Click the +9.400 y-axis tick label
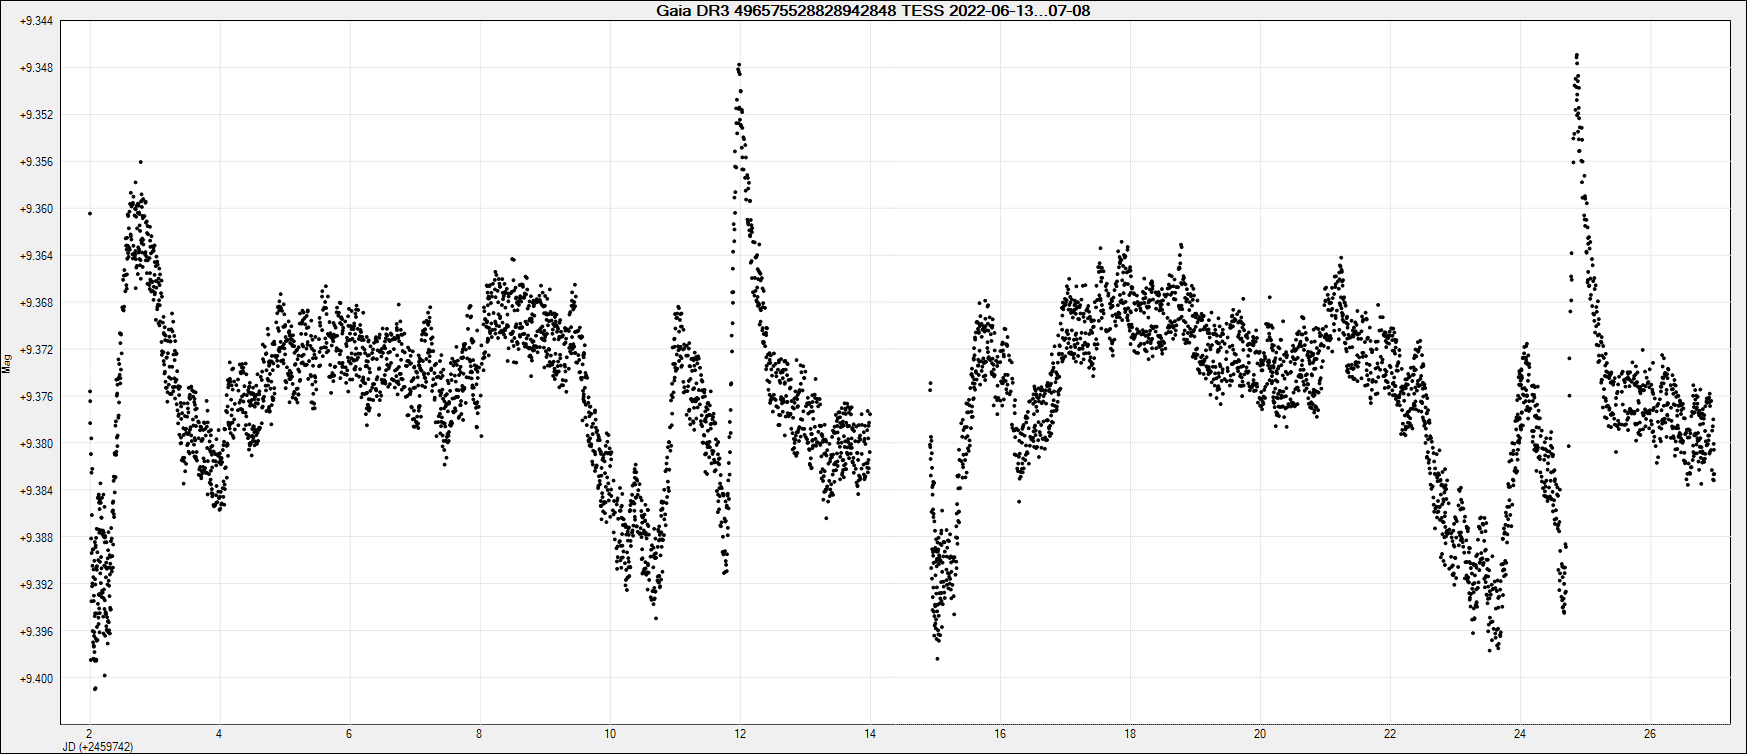 click(37, 679)
